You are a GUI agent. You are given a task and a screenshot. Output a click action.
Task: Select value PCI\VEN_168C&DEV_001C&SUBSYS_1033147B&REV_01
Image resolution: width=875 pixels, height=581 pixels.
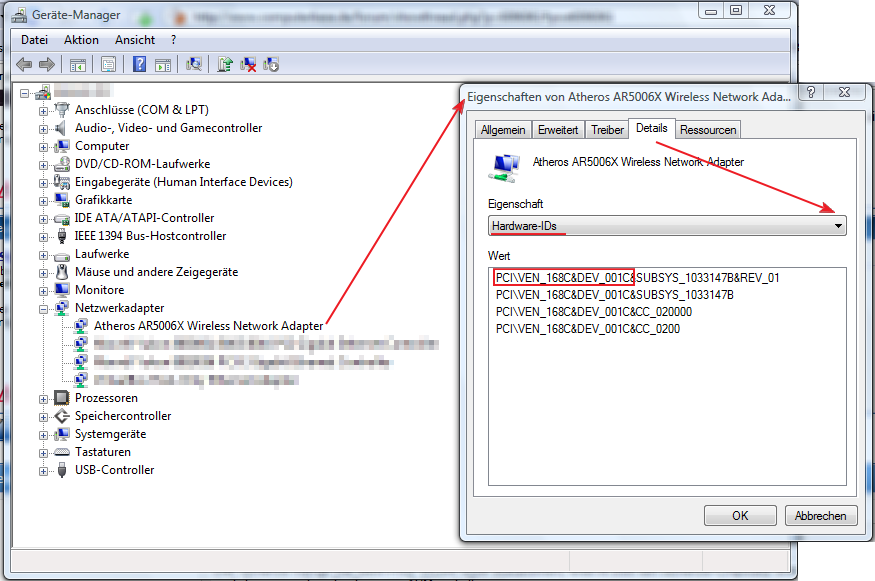pos(638,278)
